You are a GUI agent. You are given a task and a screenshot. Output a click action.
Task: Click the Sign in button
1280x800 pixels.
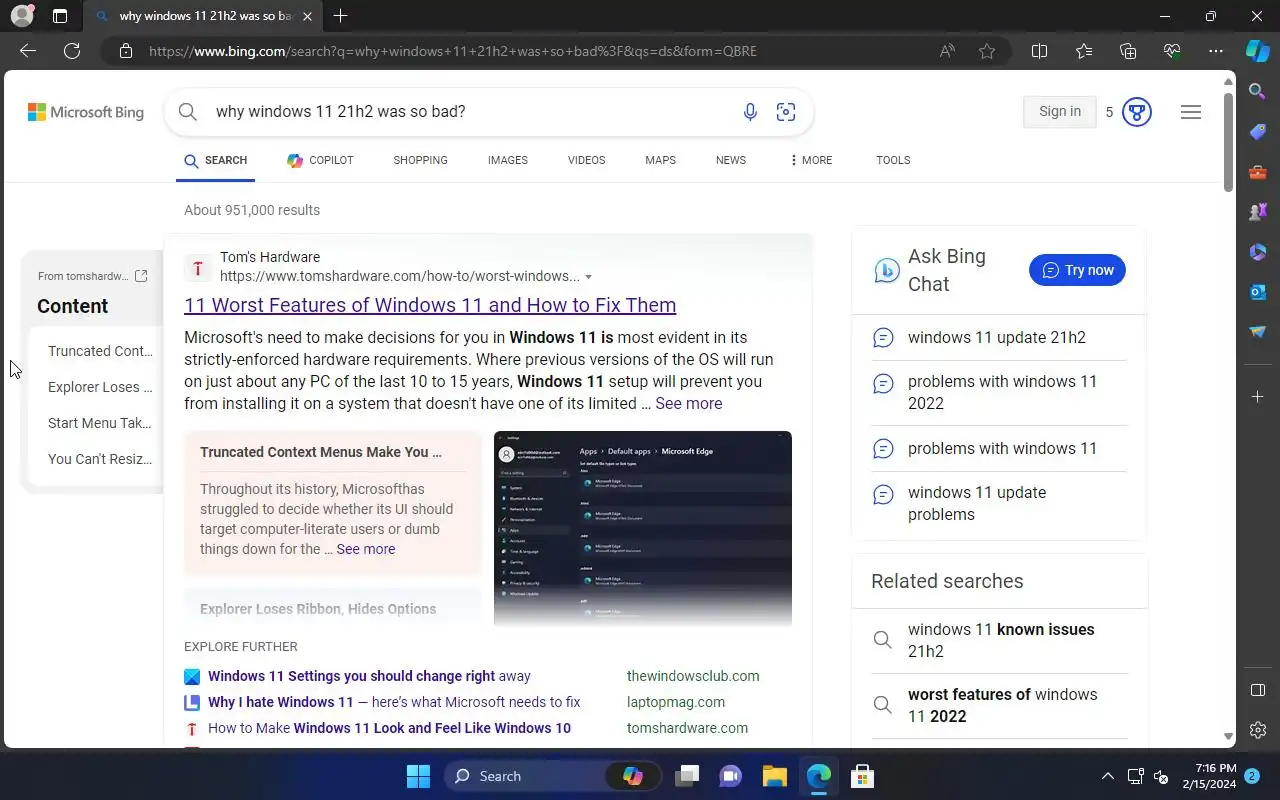(1060, 112)
